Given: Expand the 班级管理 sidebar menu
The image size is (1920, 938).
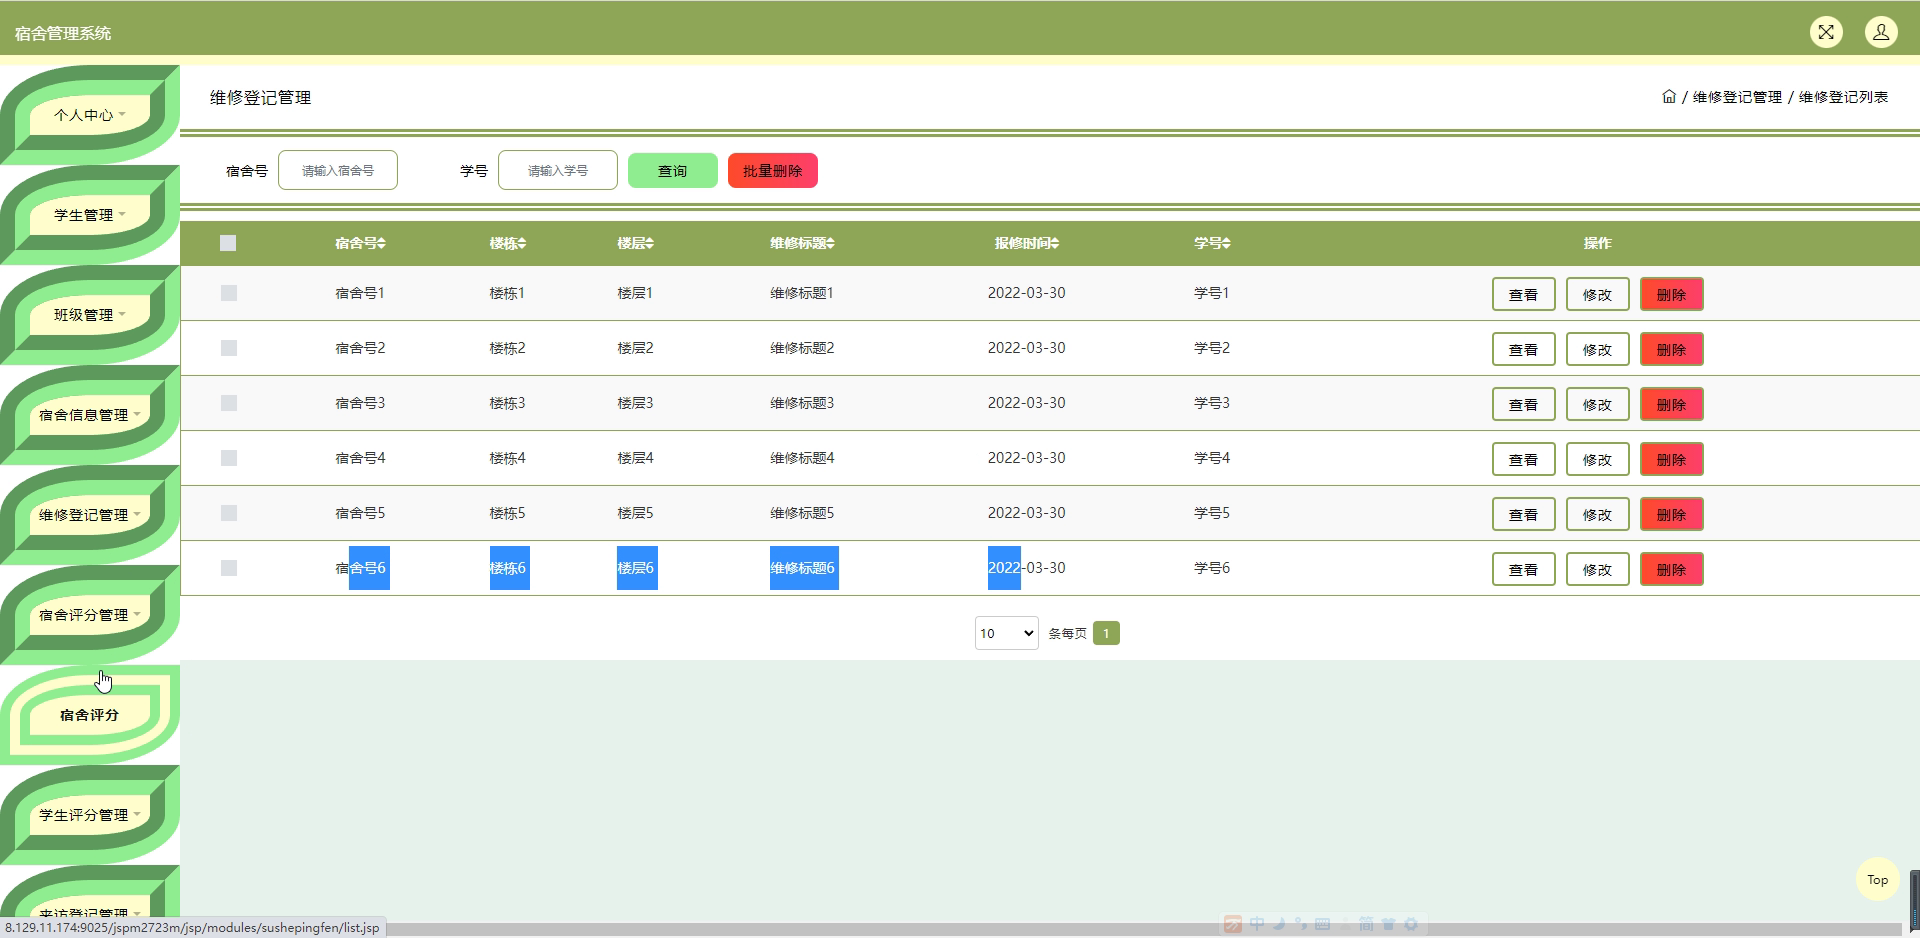Looking at the screenshot, I should 90,315.
